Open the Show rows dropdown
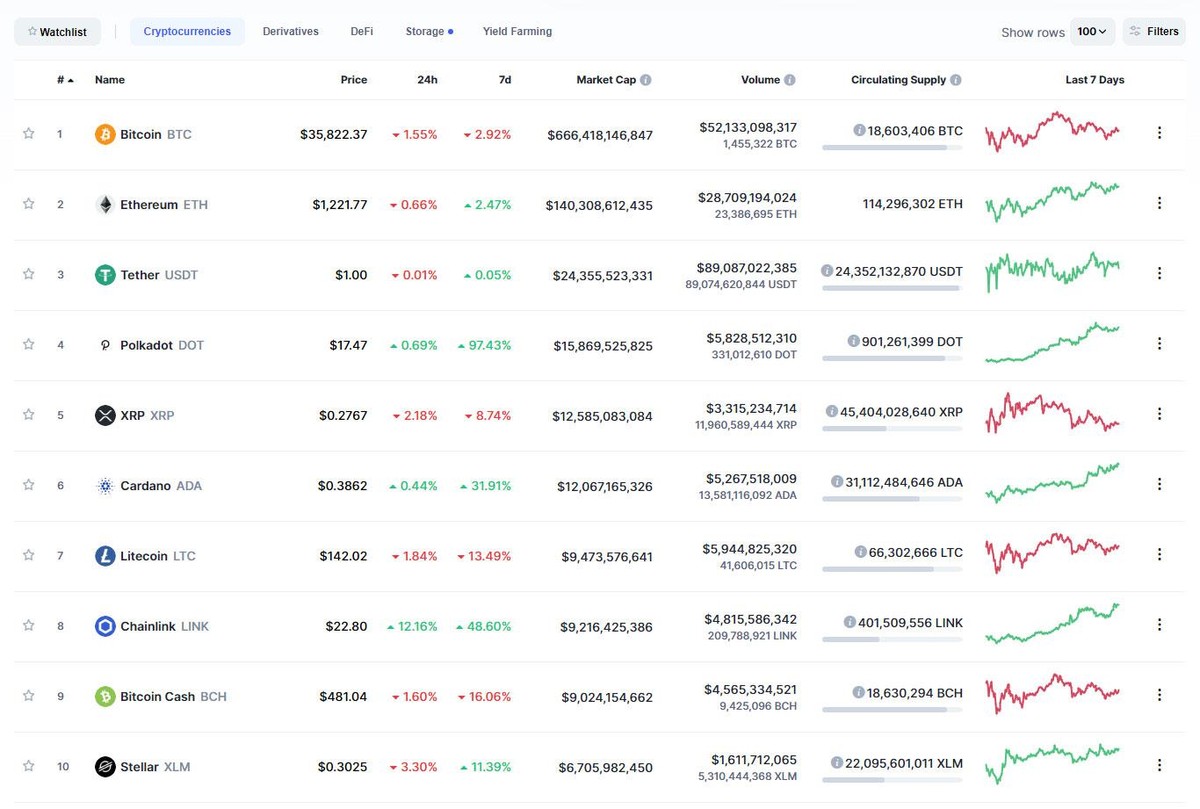Viewport: 1200px width, 809px height. click(x=1093, y=31)
